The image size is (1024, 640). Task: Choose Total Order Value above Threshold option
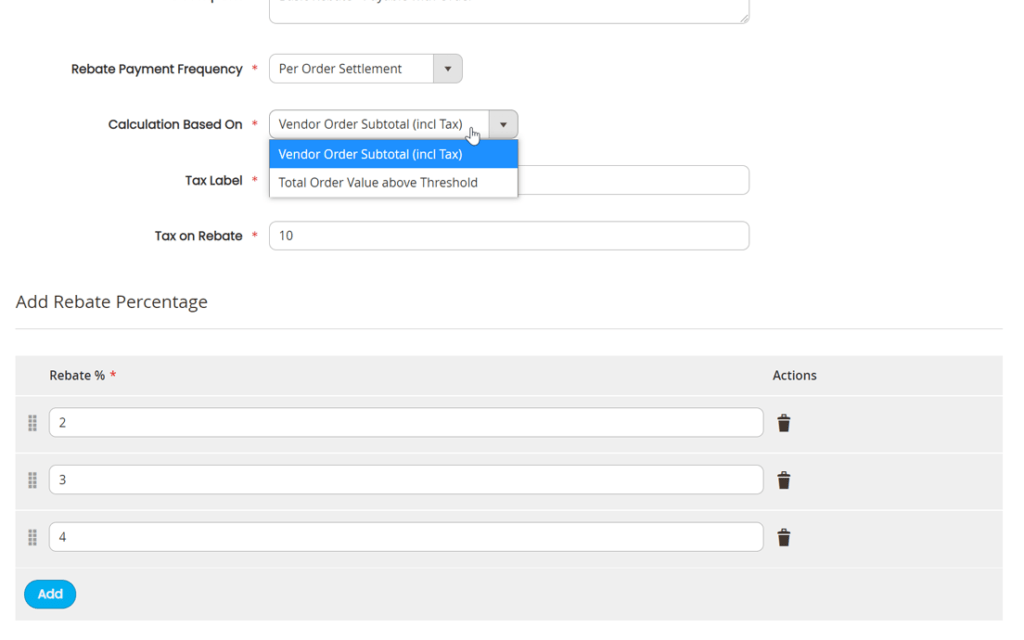coord(393,182)
